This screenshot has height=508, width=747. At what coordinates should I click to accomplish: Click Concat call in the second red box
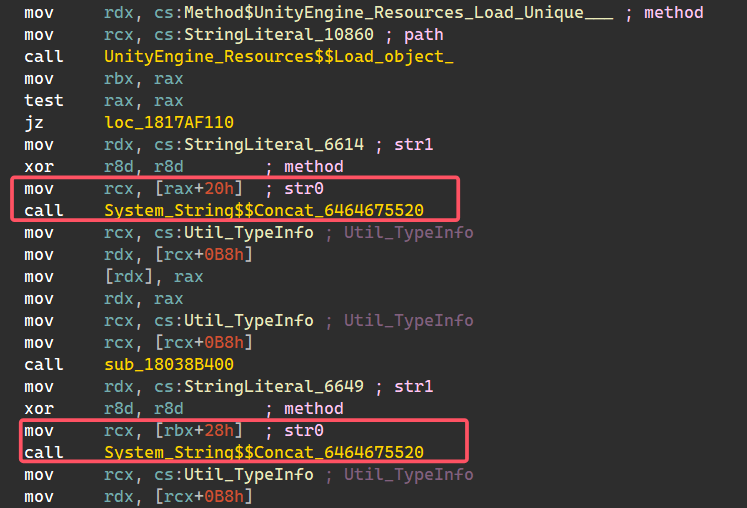pyautogui.click(x=263, y=453)
